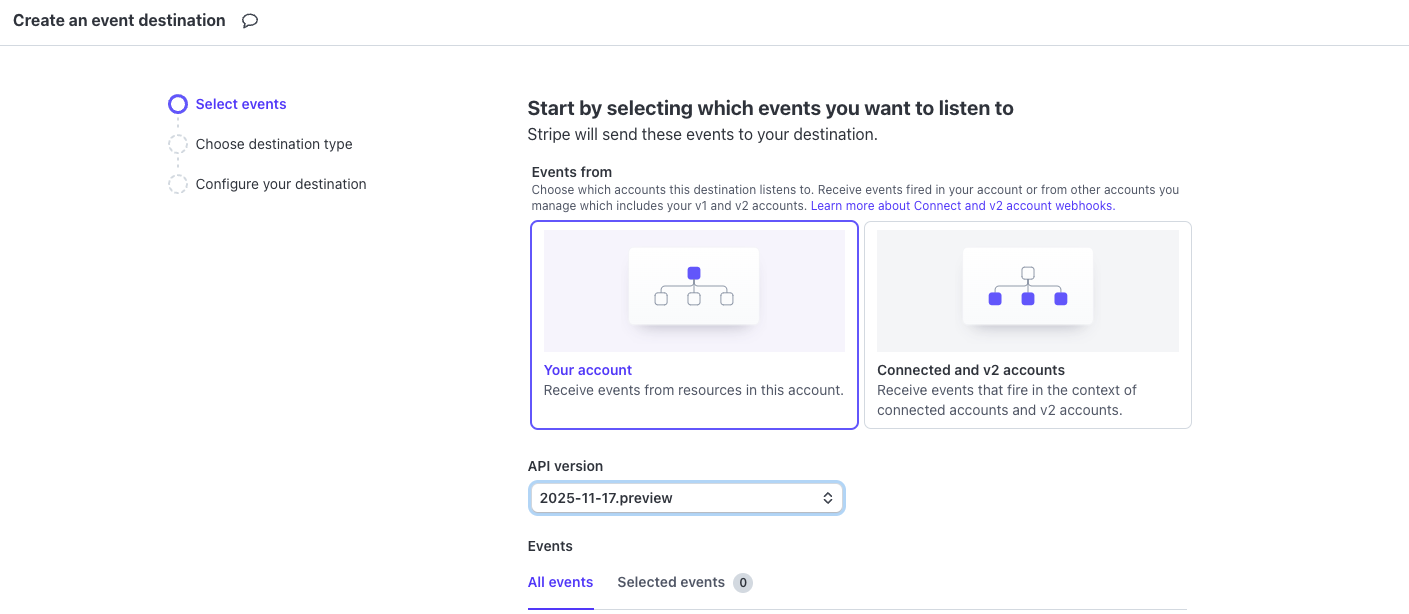Select the Connected and v2 accounts option card

[1027, 325]
